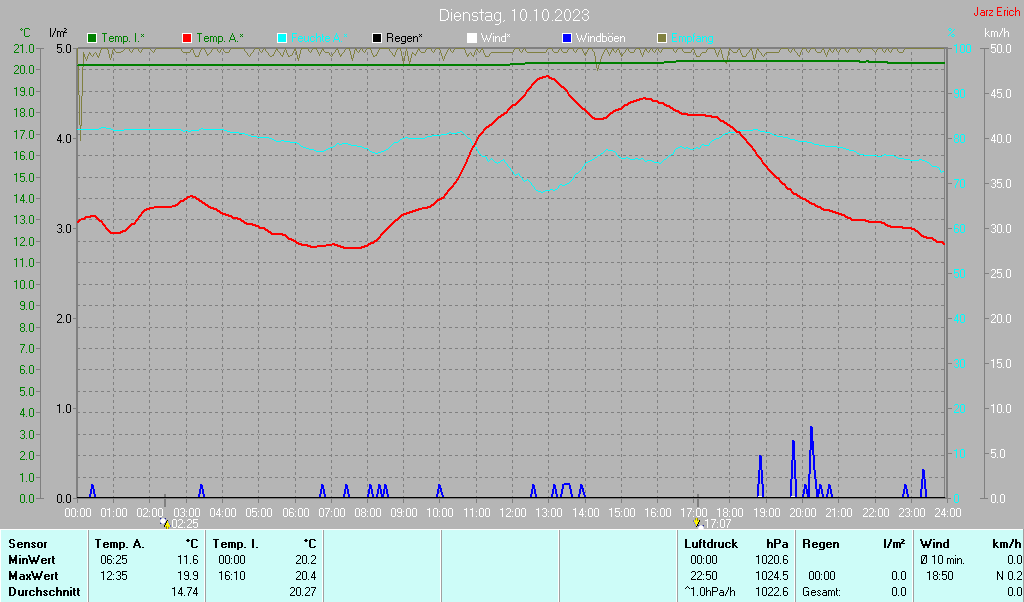Select the 'Temp. A.*' legend label
Viewport: 1024px width, 602px height.
click(220, 38)
